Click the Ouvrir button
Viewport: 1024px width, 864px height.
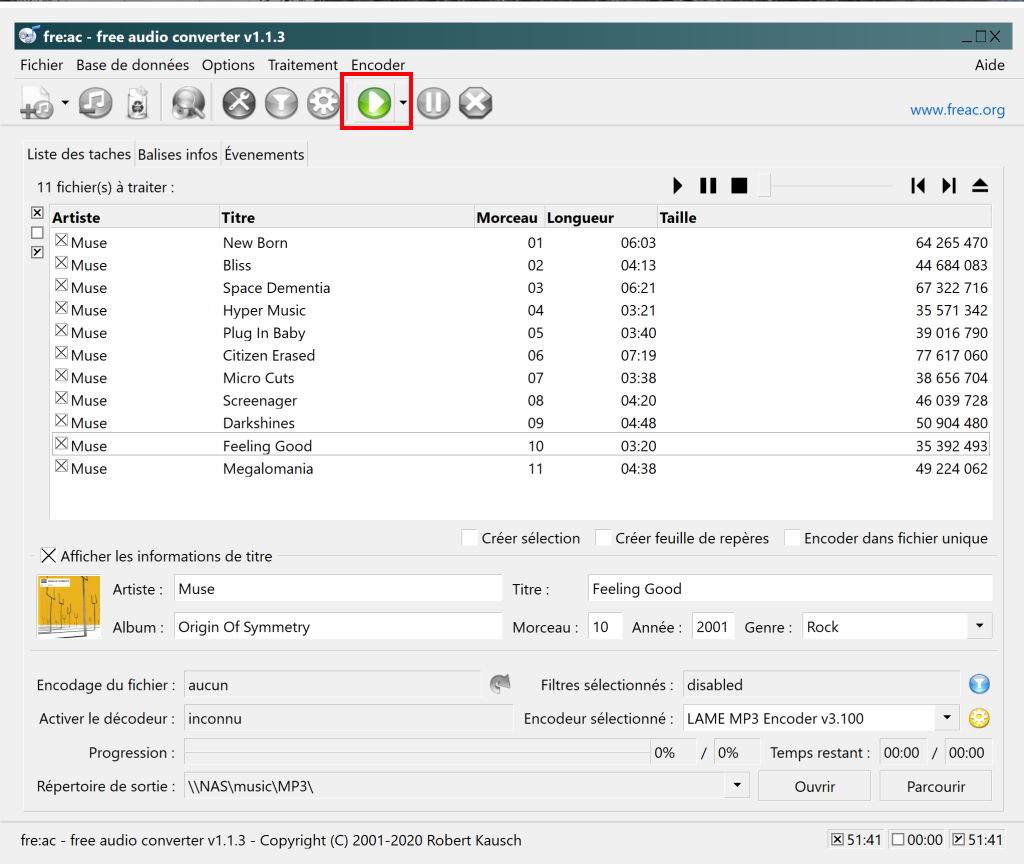[x=814, y=786]
